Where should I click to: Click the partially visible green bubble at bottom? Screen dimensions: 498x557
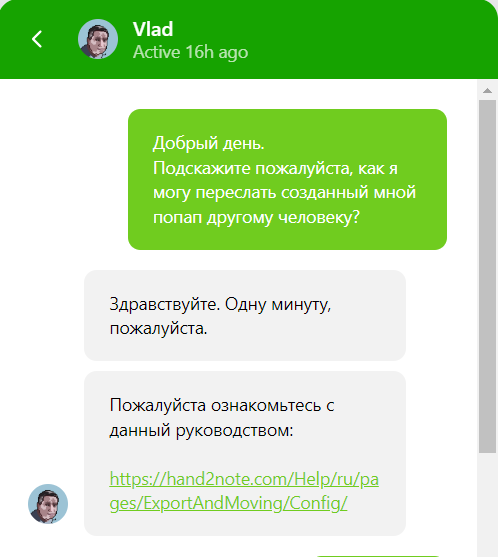point(378,556)
